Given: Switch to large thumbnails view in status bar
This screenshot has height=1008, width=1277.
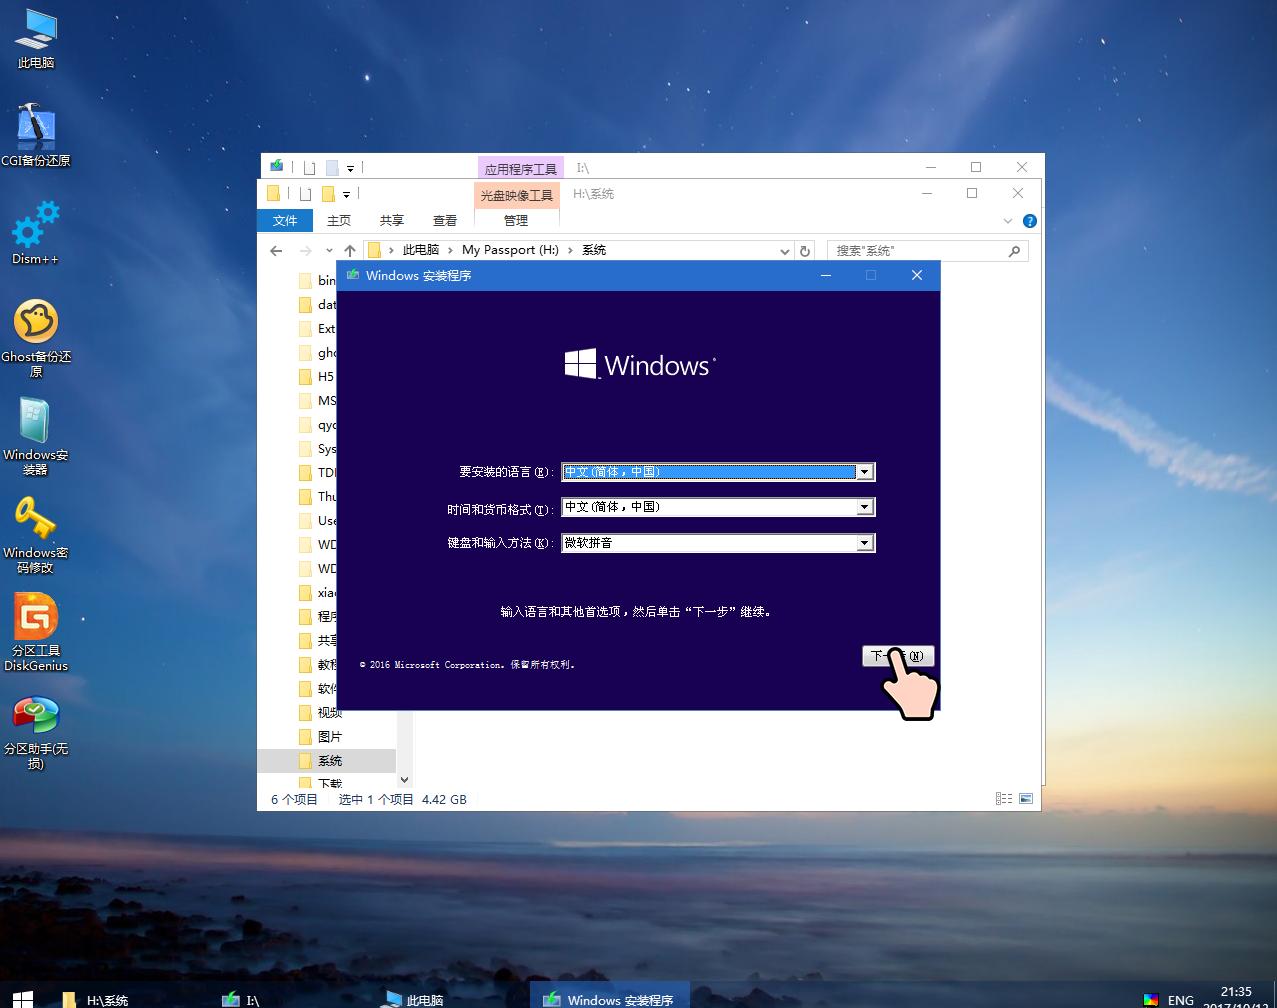Looking at the screenshot, I should coord(1025,798).
